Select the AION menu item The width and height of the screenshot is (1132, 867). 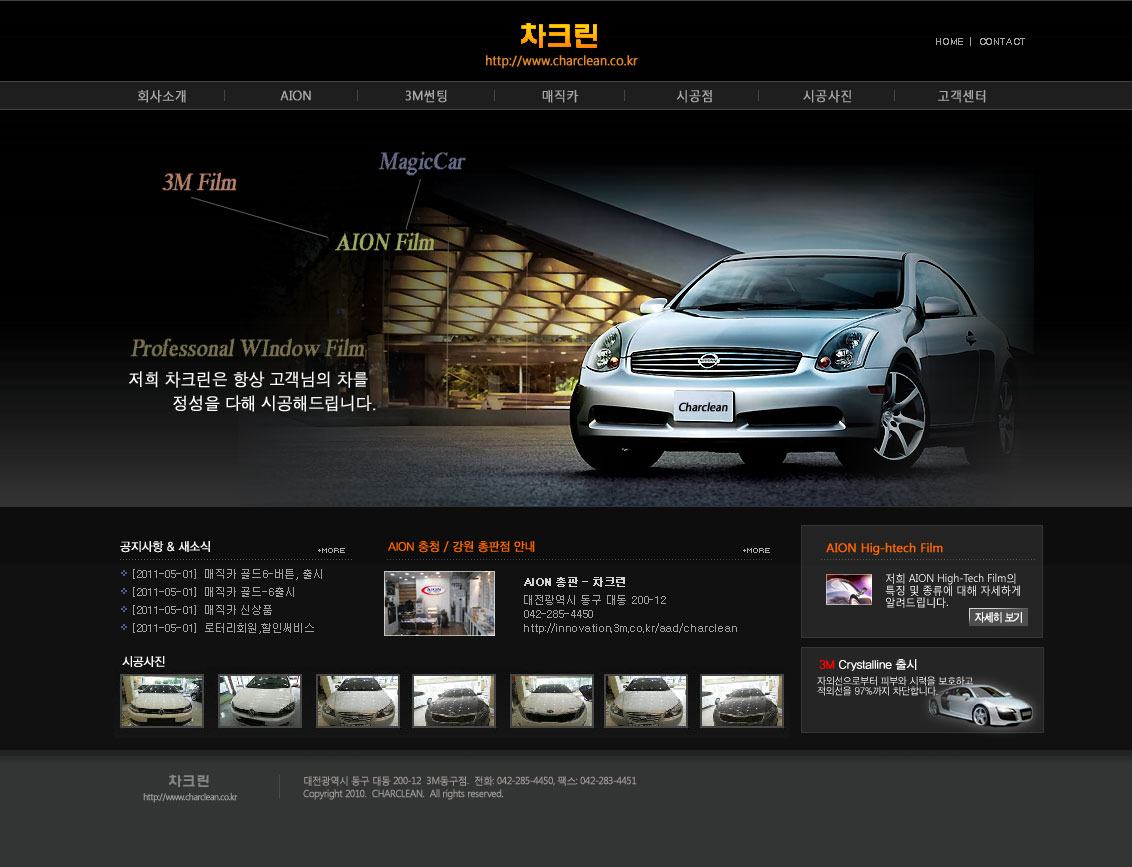(x=296, y=96)
